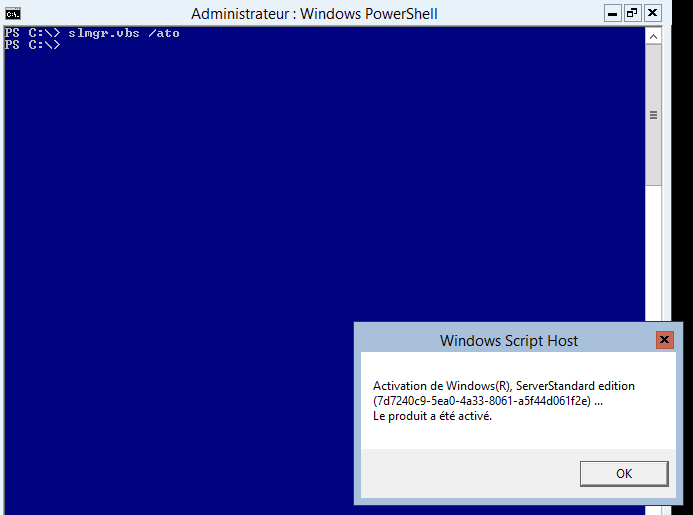This screenshot has width=693, height=515.
Task: Click 'Administrateur : Windows PowerShell' title bar
Action: pyautogui.click(x=314, y=14)
